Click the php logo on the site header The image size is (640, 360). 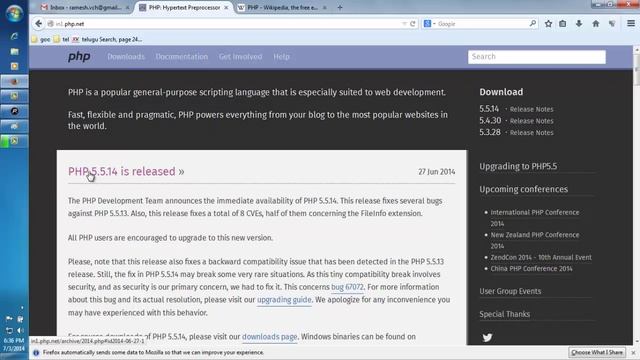79,56
